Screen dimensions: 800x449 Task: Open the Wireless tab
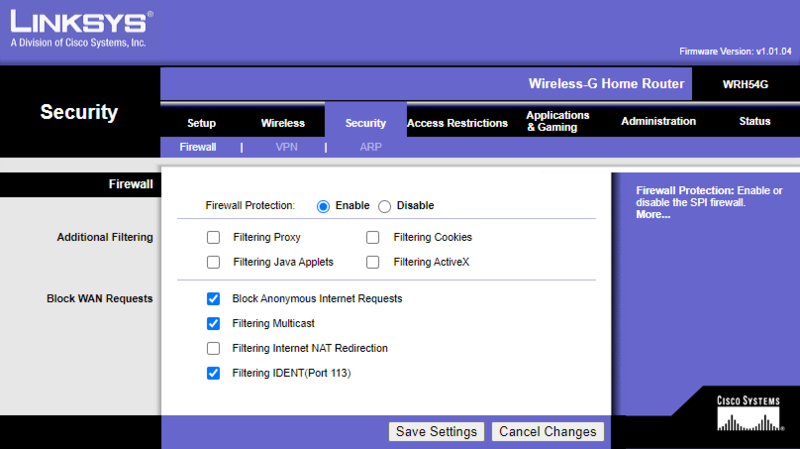click(x=283, y=123)
